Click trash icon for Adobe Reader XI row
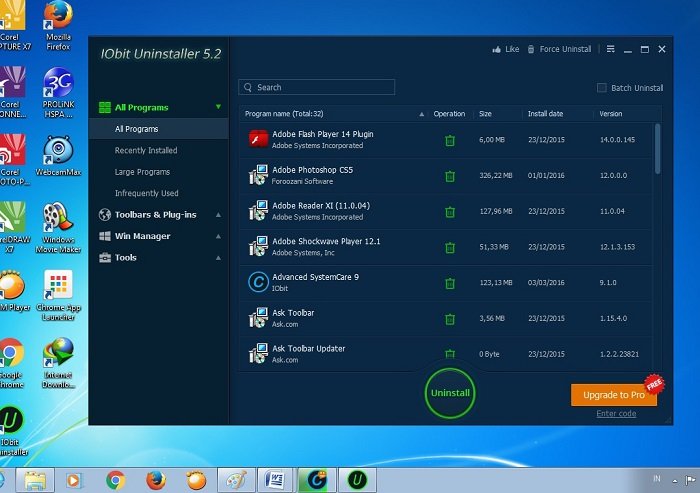 (450, 211)
